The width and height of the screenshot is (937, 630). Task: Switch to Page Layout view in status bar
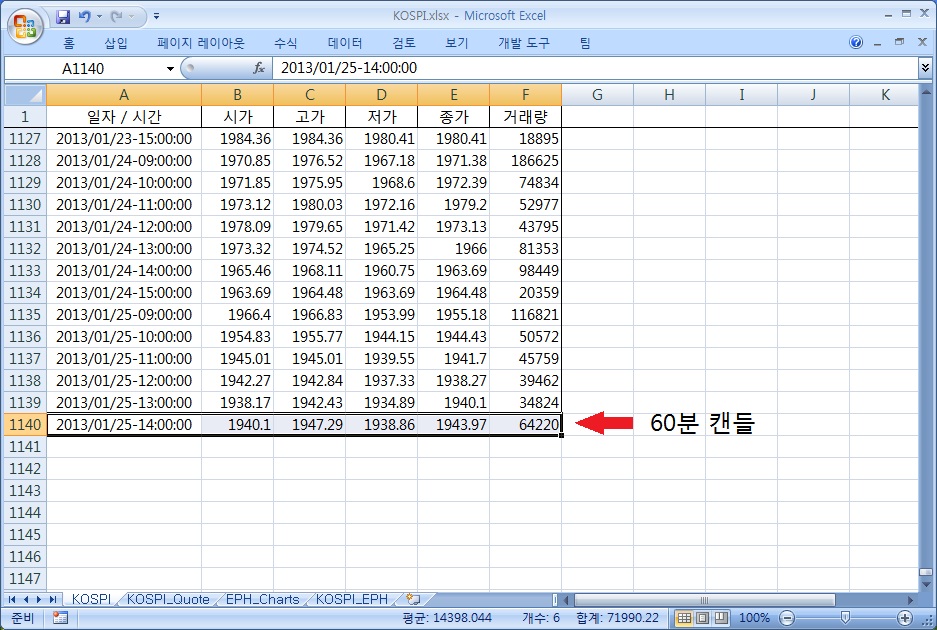pos(701,617)
